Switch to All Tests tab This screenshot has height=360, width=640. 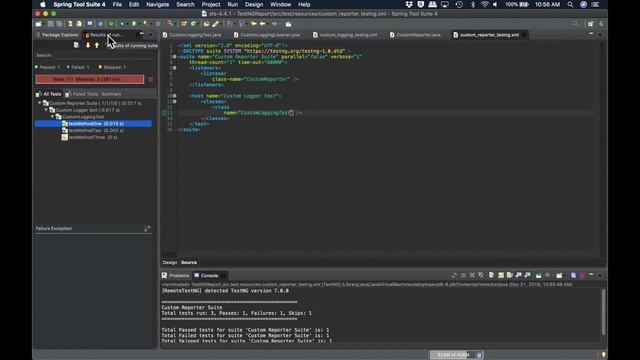point(49,94)
